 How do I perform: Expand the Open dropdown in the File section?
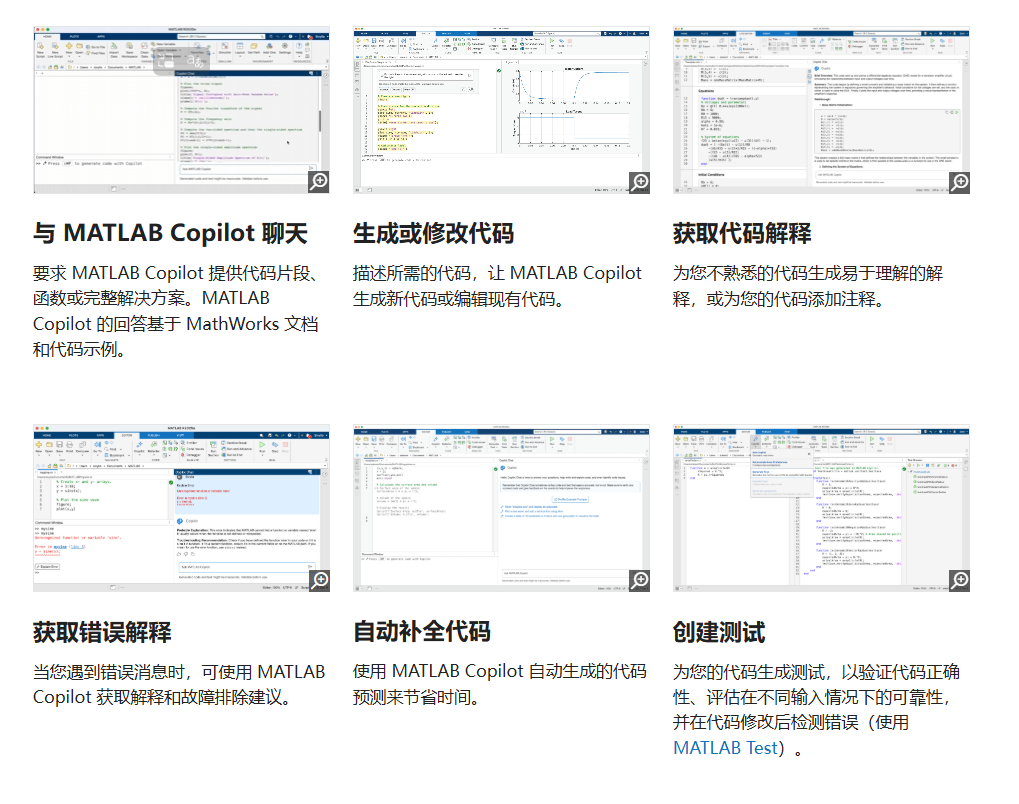78,55
